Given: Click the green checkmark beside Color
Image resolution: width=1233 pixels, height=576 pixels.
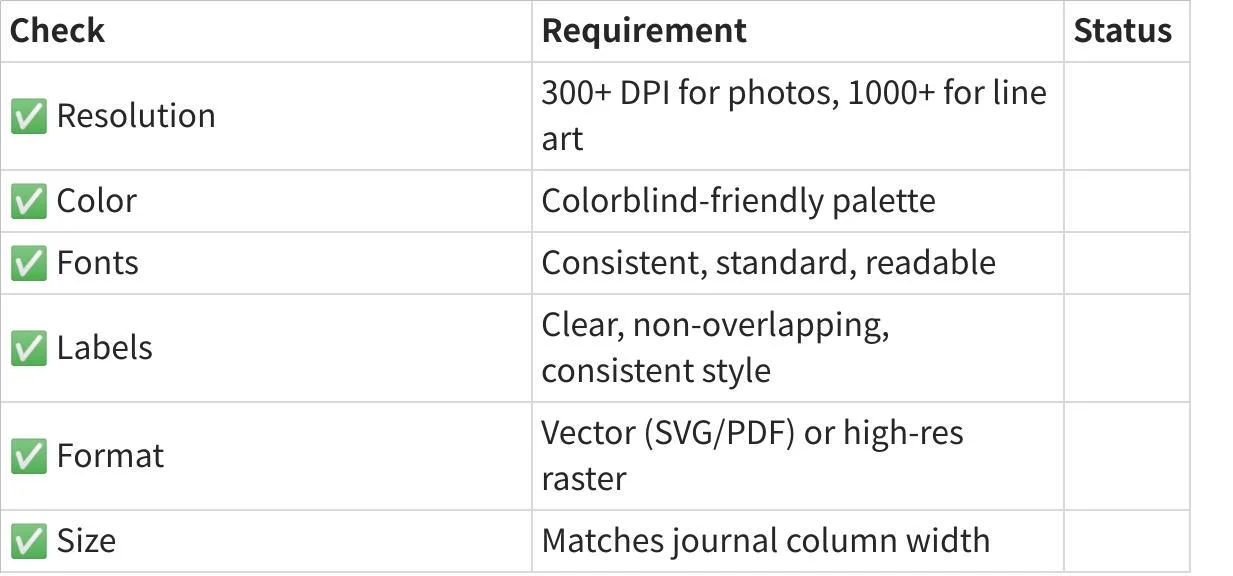Looking at the screenshot, I should [28, 201].
